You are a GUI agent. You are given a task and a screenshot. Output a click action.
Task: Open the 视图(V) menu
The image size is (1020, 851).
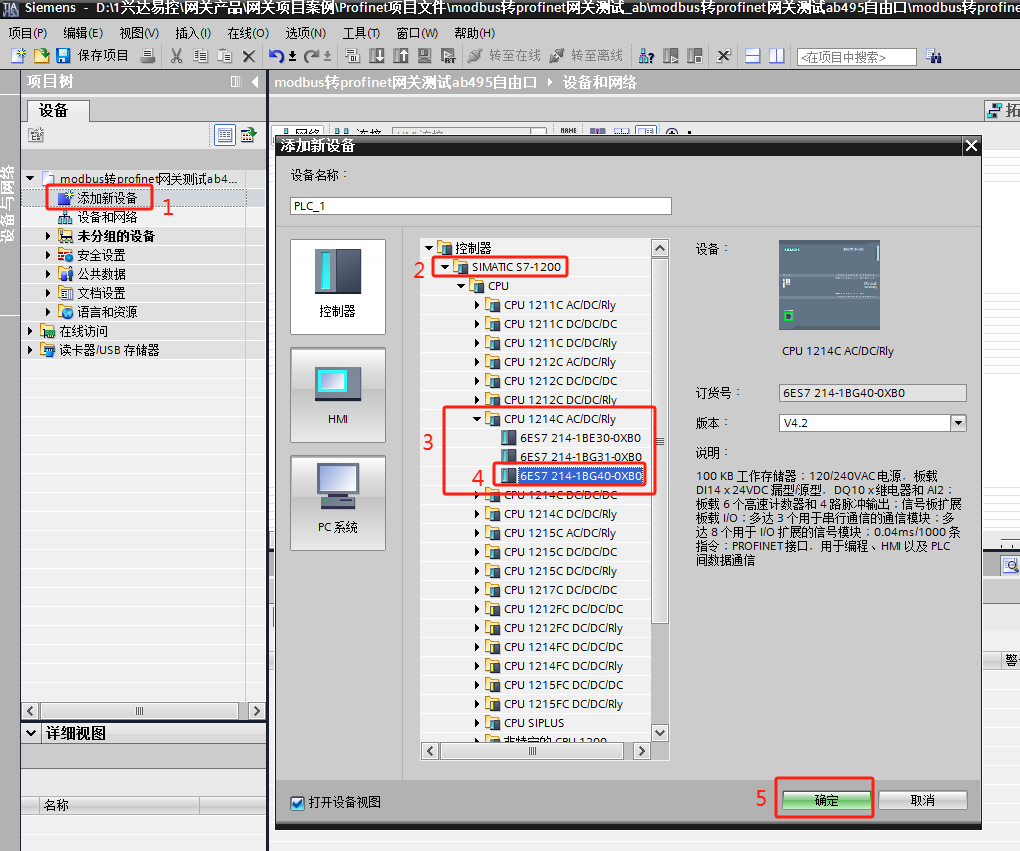(139, 33)
